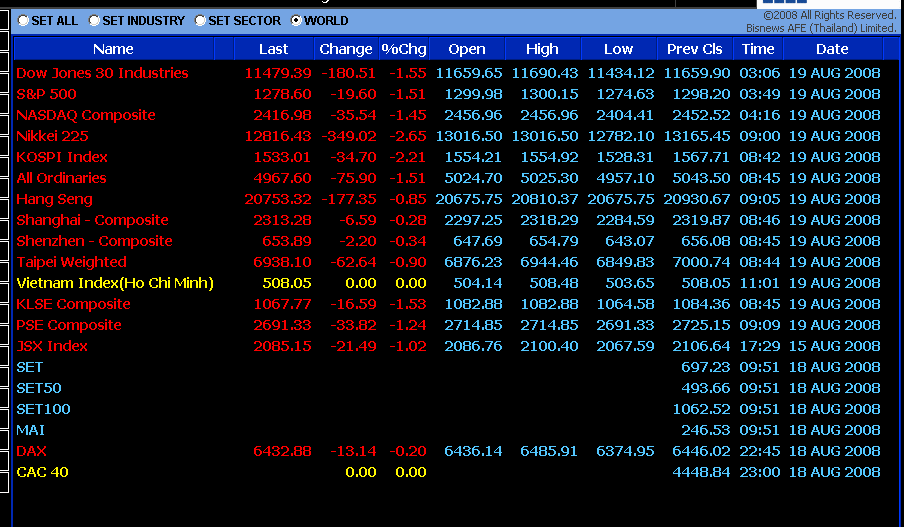Click KLSE Composite last value 1067.77
904x527 pixels.
point(282,304)
